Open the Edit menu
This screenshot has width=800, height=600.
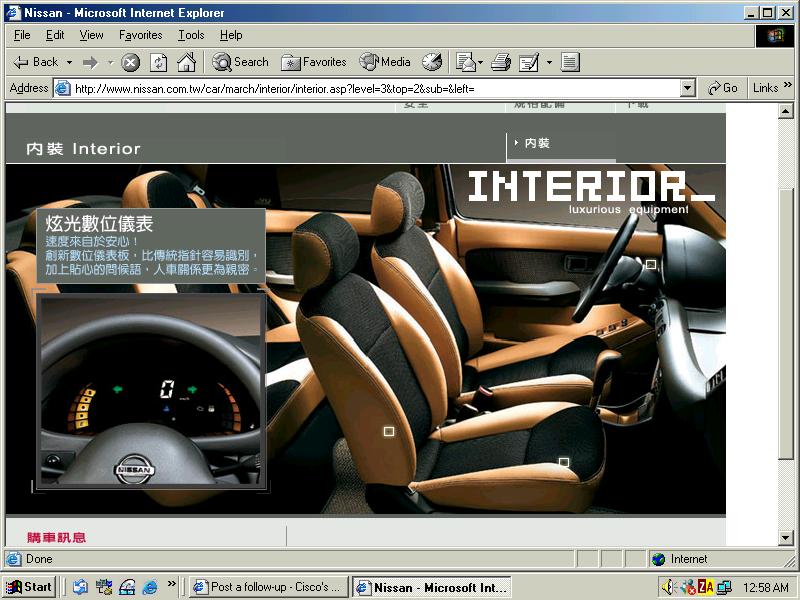click(x=55, y=35)
